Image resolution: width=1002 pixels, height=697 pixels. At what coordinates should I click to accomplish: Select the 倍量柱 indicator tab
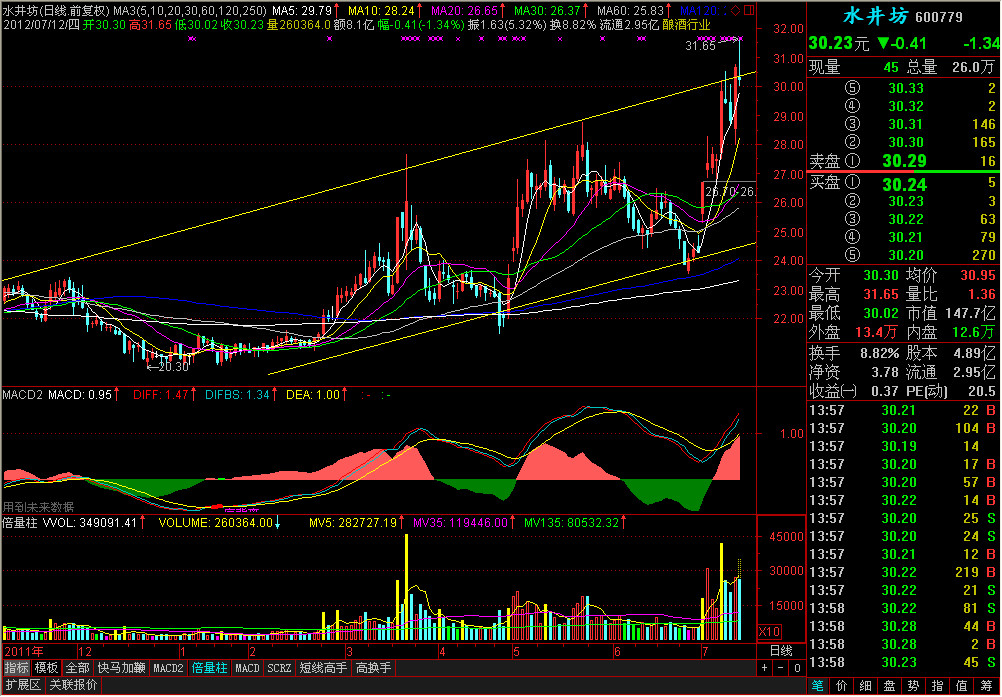209,668
